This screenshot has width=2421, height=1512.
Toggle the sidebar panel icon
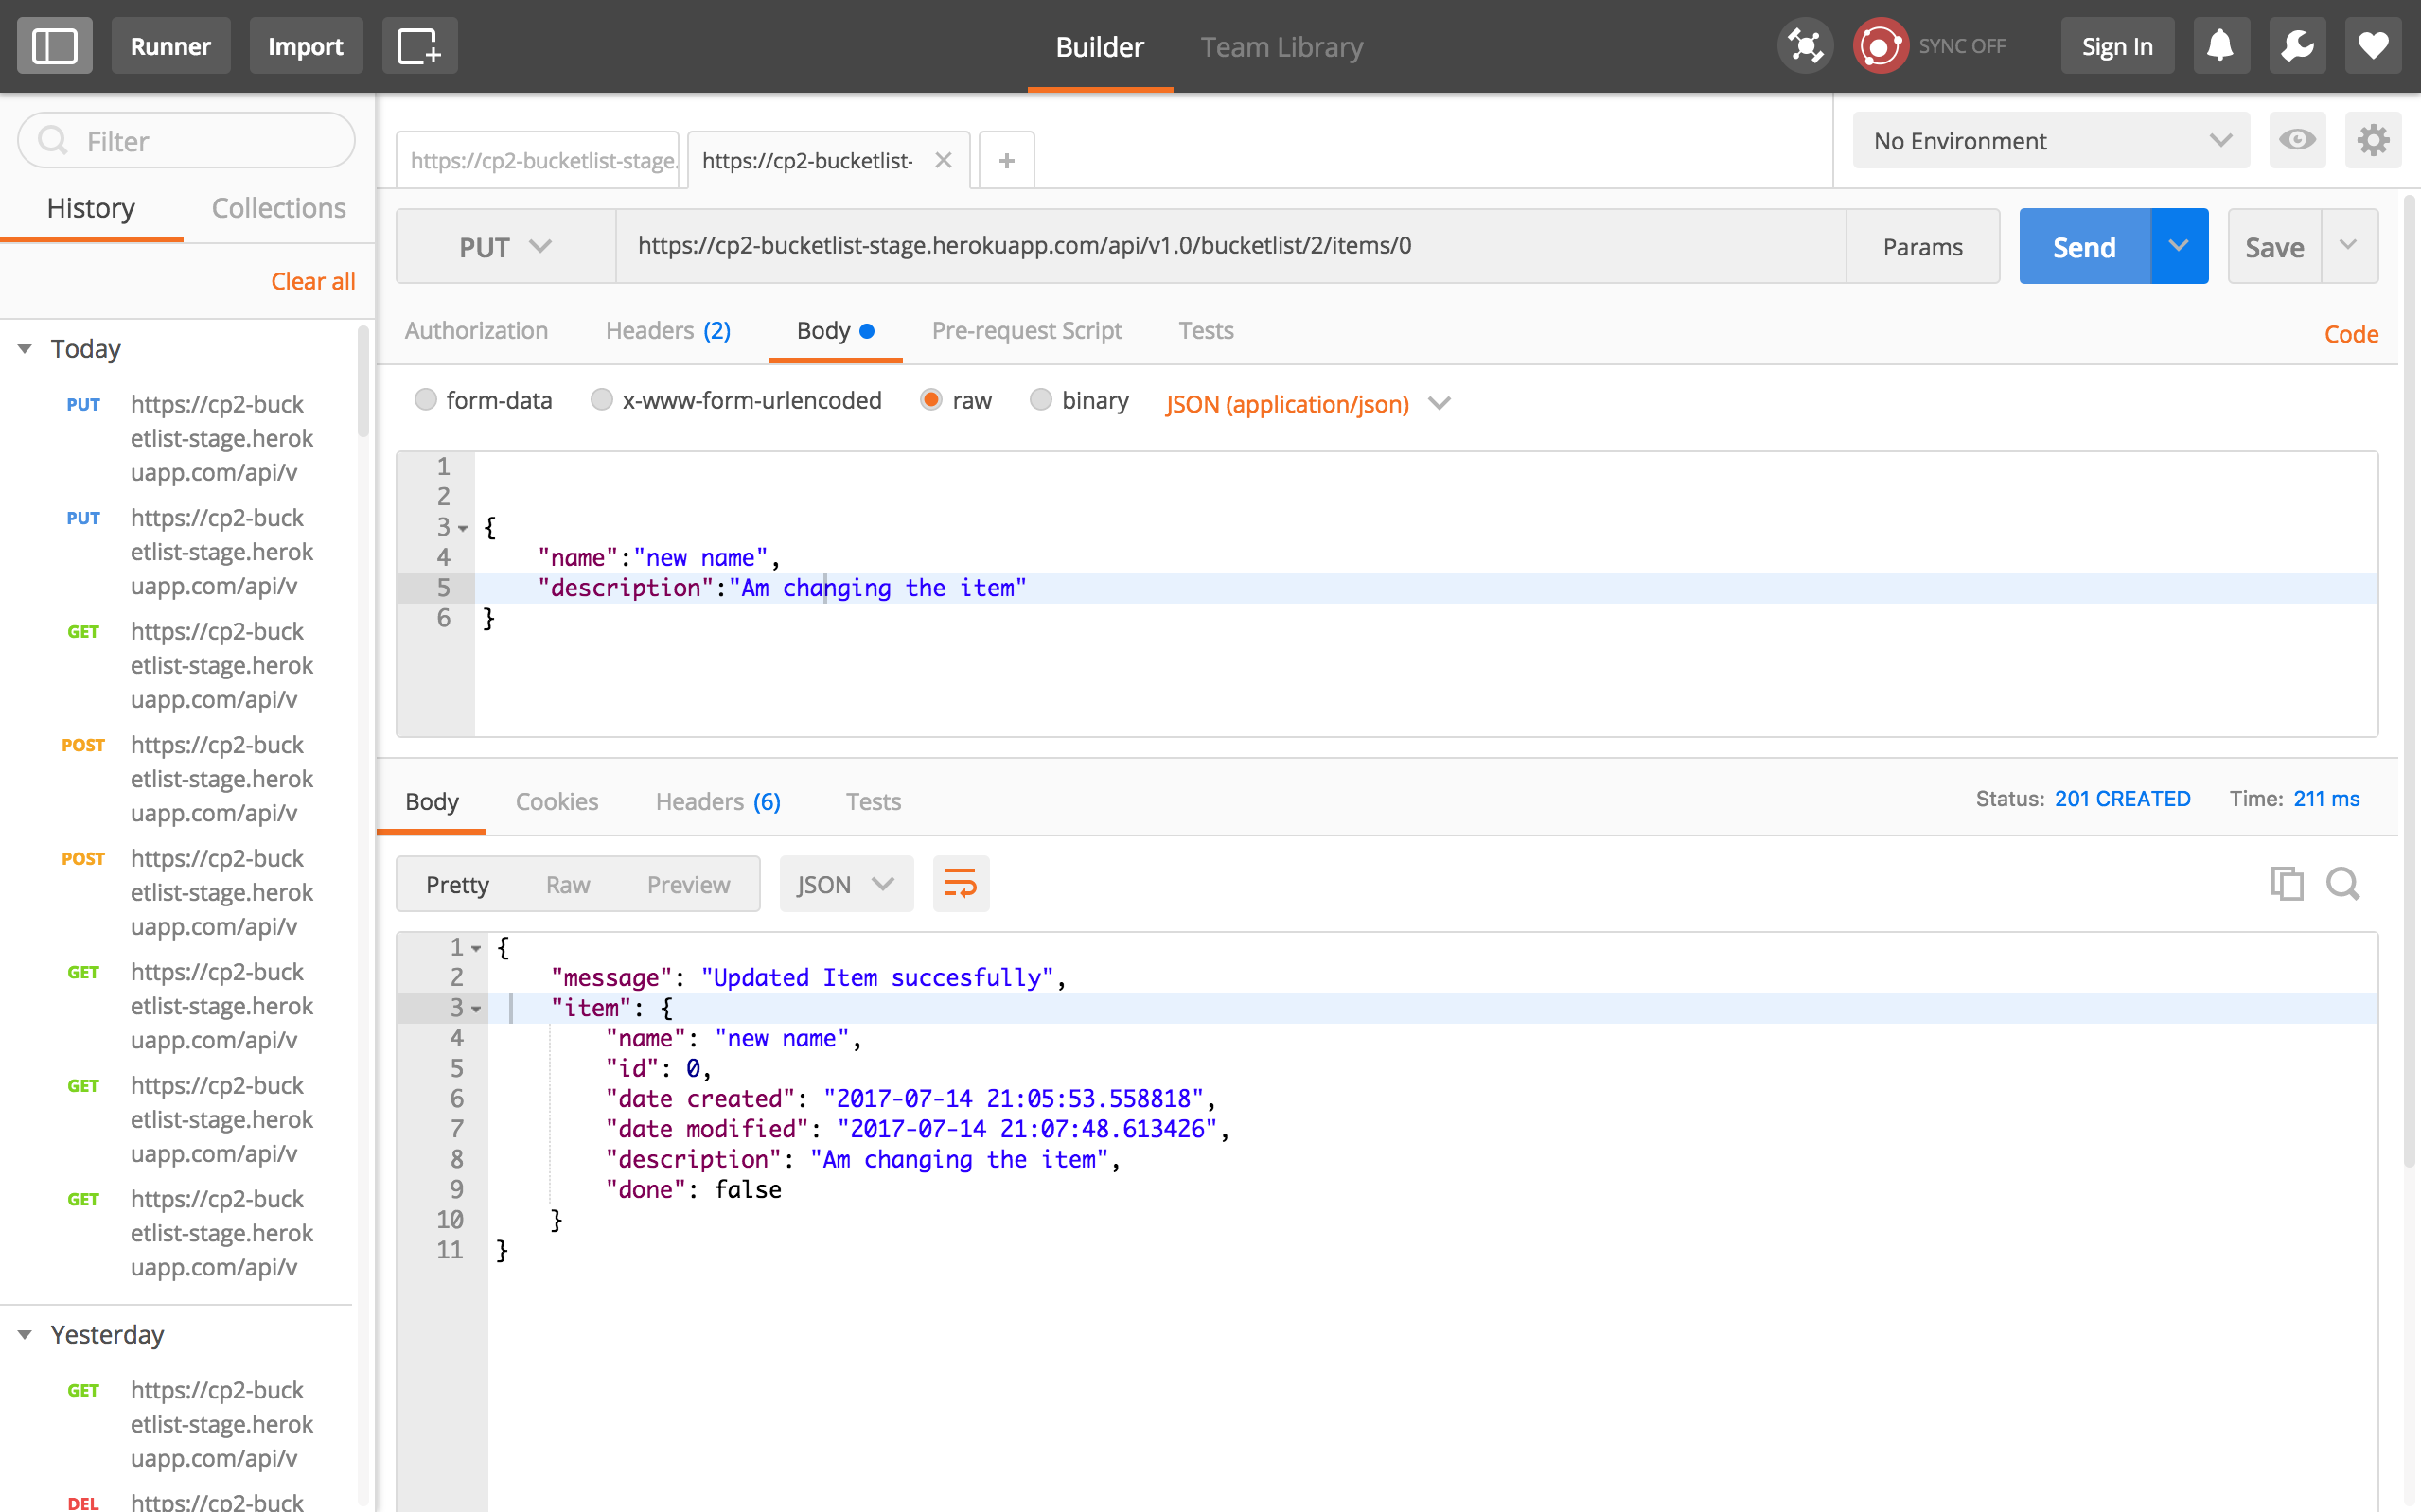coord(54,46)
